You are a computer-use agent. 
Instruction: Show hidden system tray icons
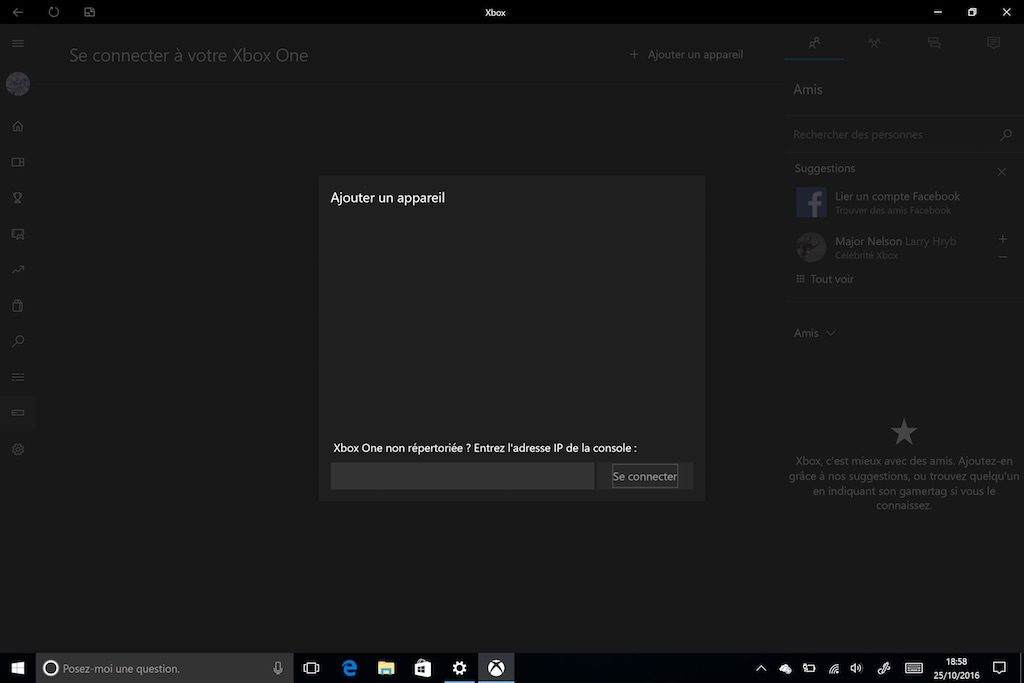[x=761, y=668]
